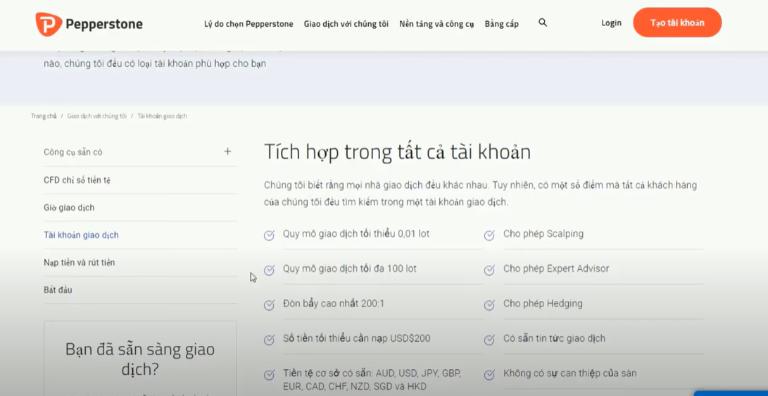Image resolution: width=768 pixels, height=396 pixels.
Task: Click the Login link
Action: point(611,23)
